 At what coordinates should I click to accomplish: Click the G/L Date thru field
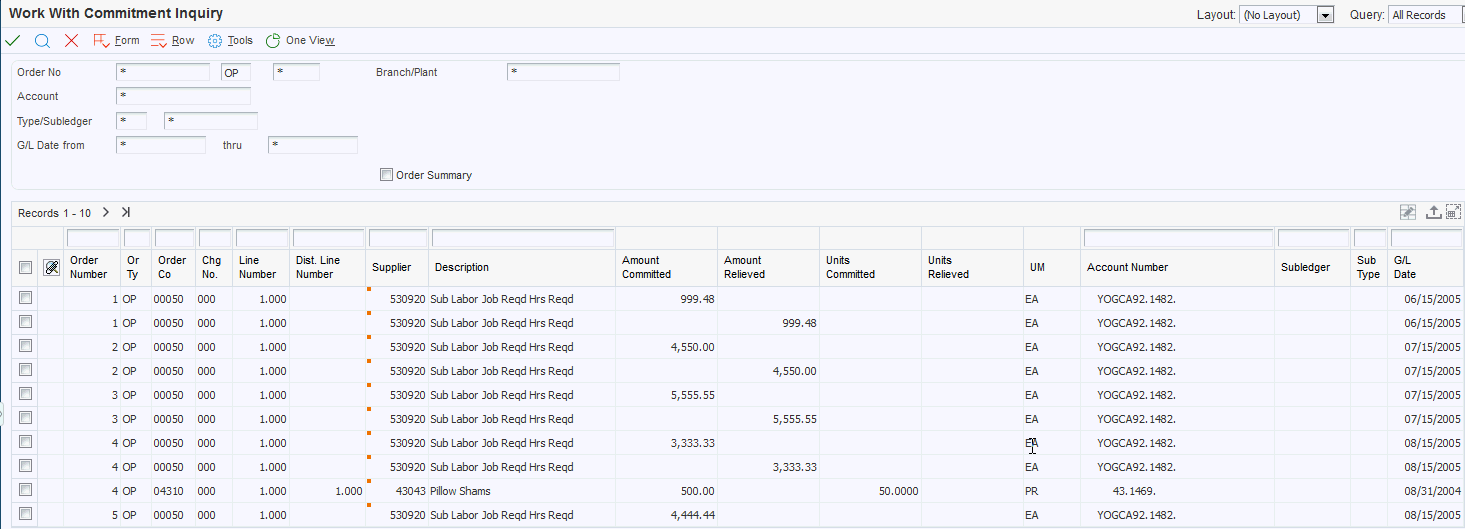(x=313, y=145)
